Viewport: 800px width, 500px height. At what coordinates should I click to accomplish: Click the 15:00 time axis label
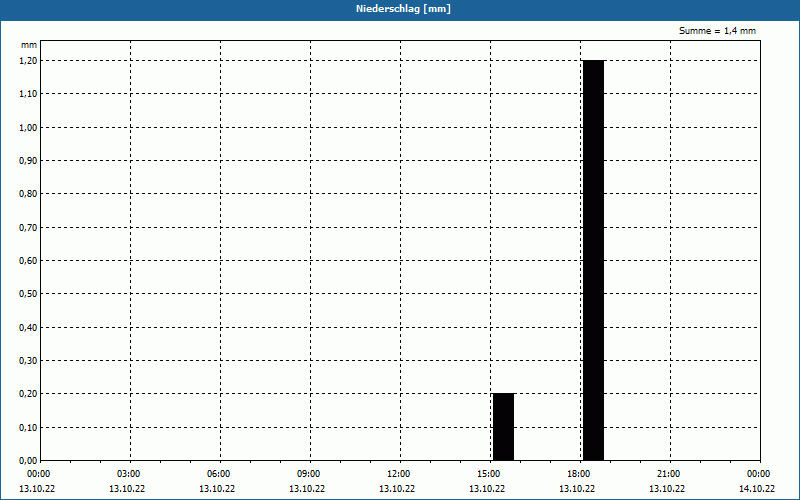coord(489,474)
